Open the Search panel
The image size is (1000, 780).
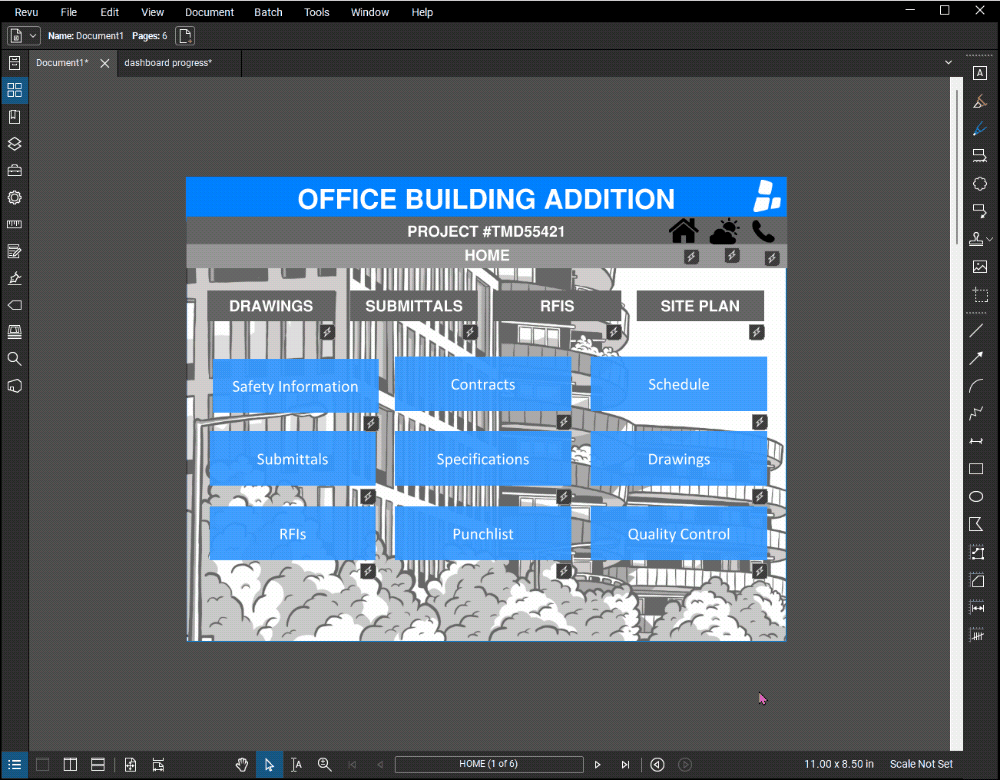14,358
